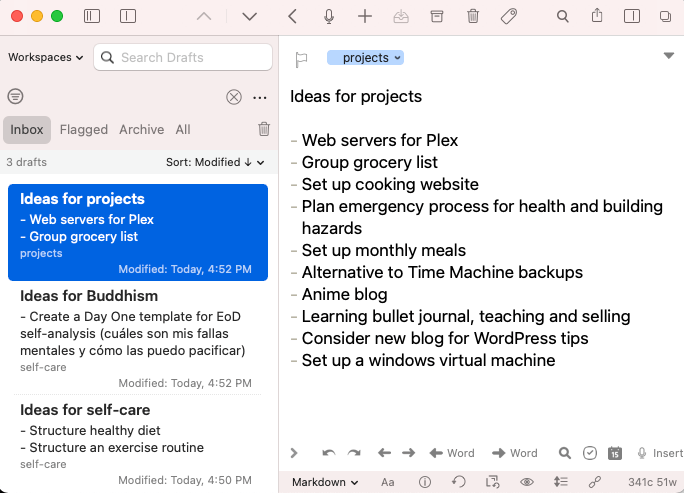684x493 pixels.
Task: Switch to the Inbox tab
Action: (x=27, y=130)
